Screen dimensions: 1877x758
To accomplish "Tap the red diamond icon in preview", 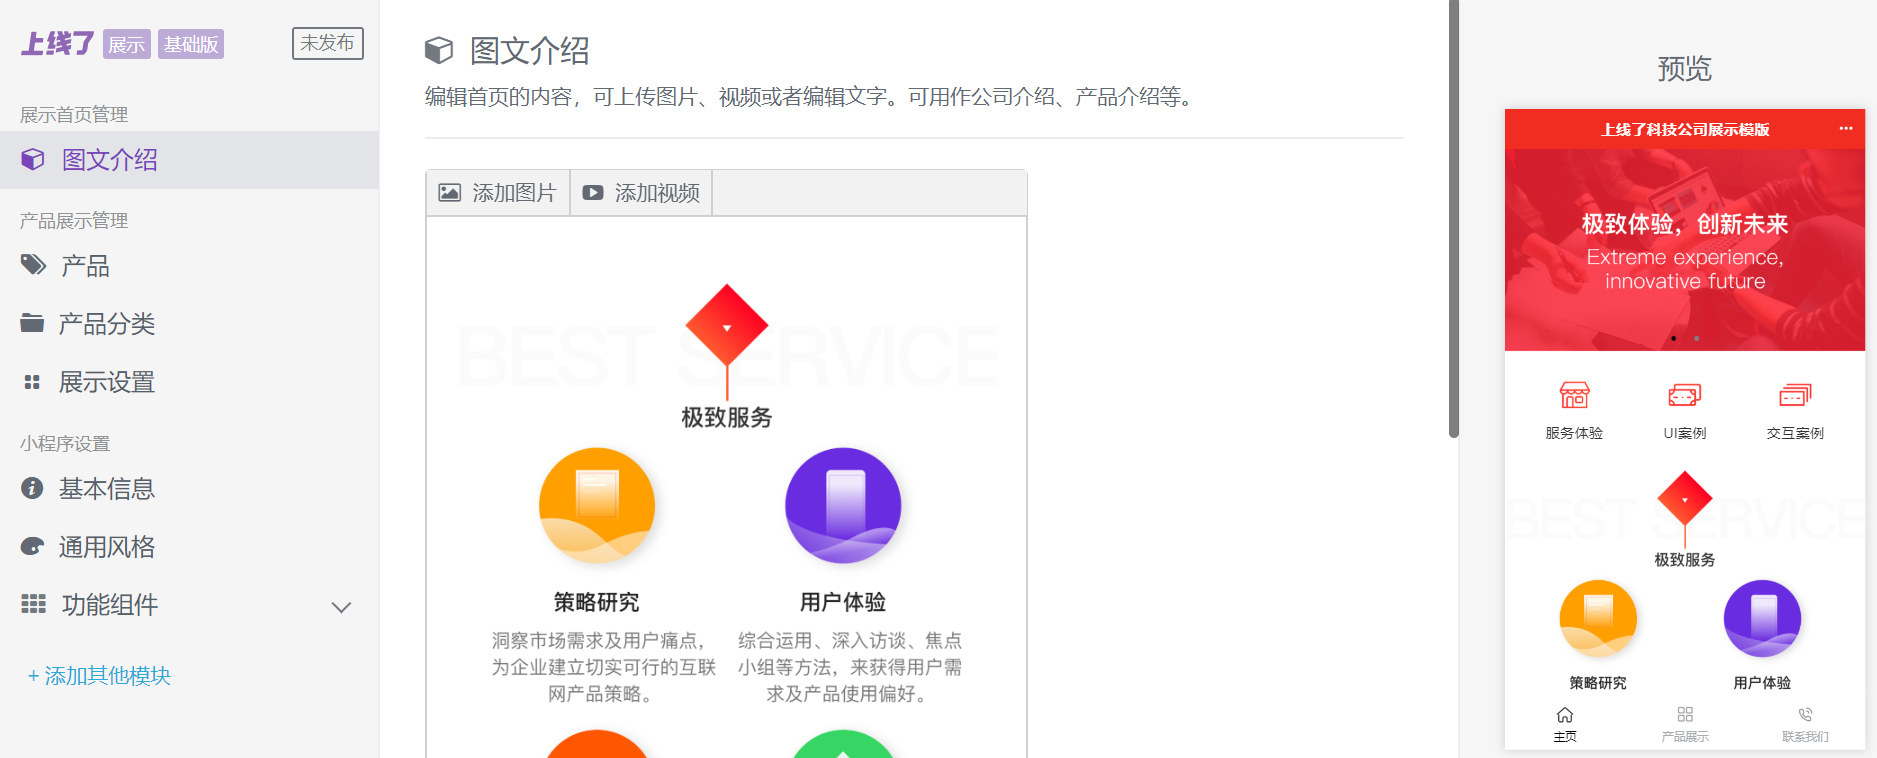I will pos(1685,498).
